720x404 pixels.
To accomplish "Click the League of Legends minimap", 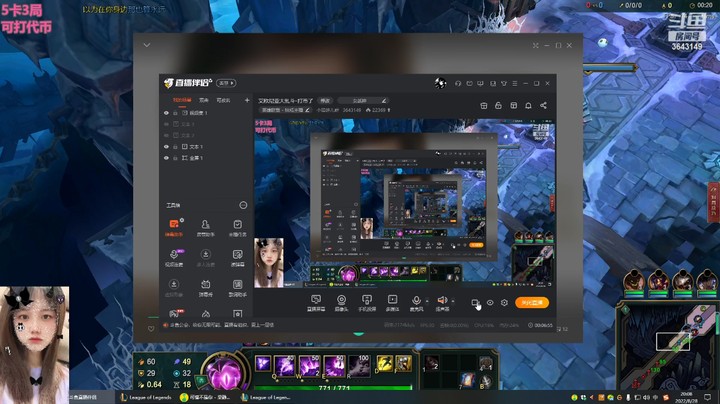I will pyautogui.click(x=667, y=346).
